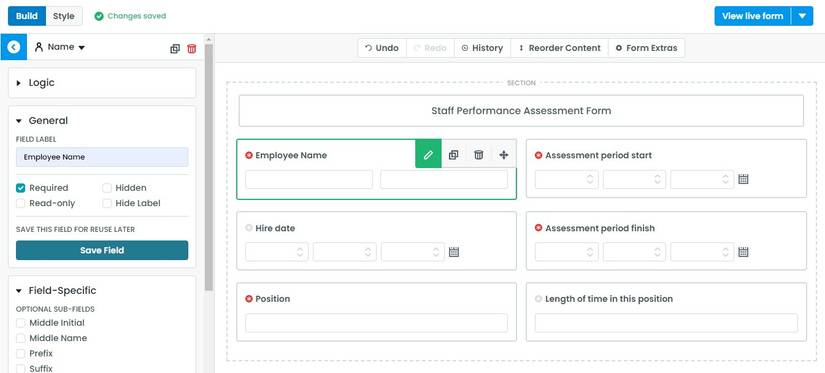Duplicate field icon in sidebar header
Screen dimensions: 825x373
pos(175,48)
